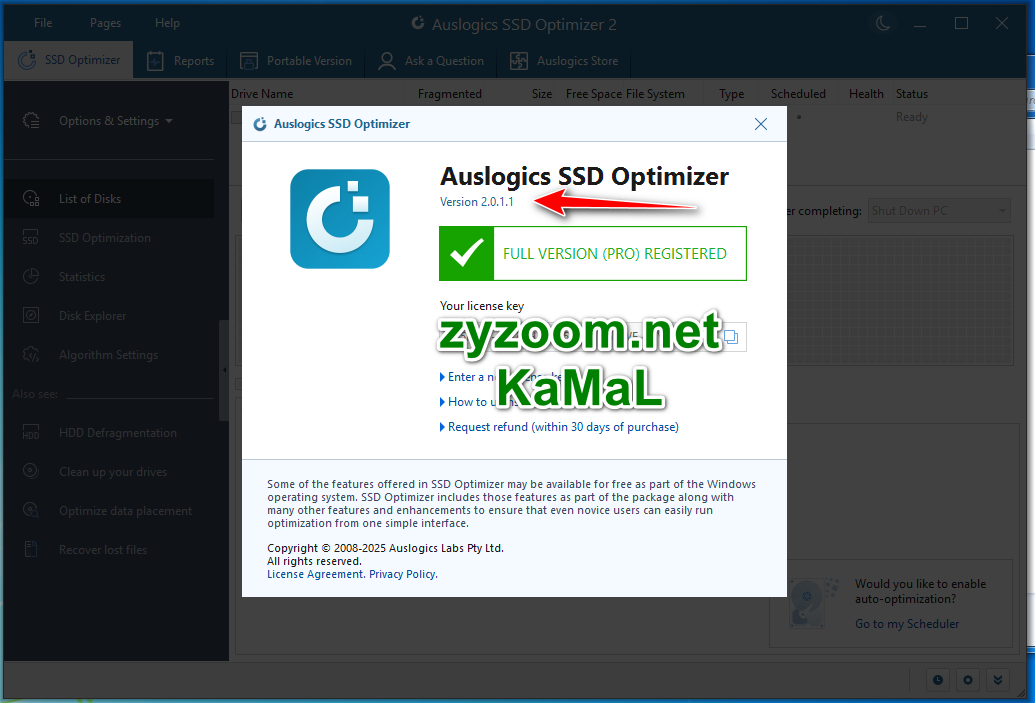The image size is (1035, 703).
Task: Open the Portable Version tab
Action: click(296, 61)
